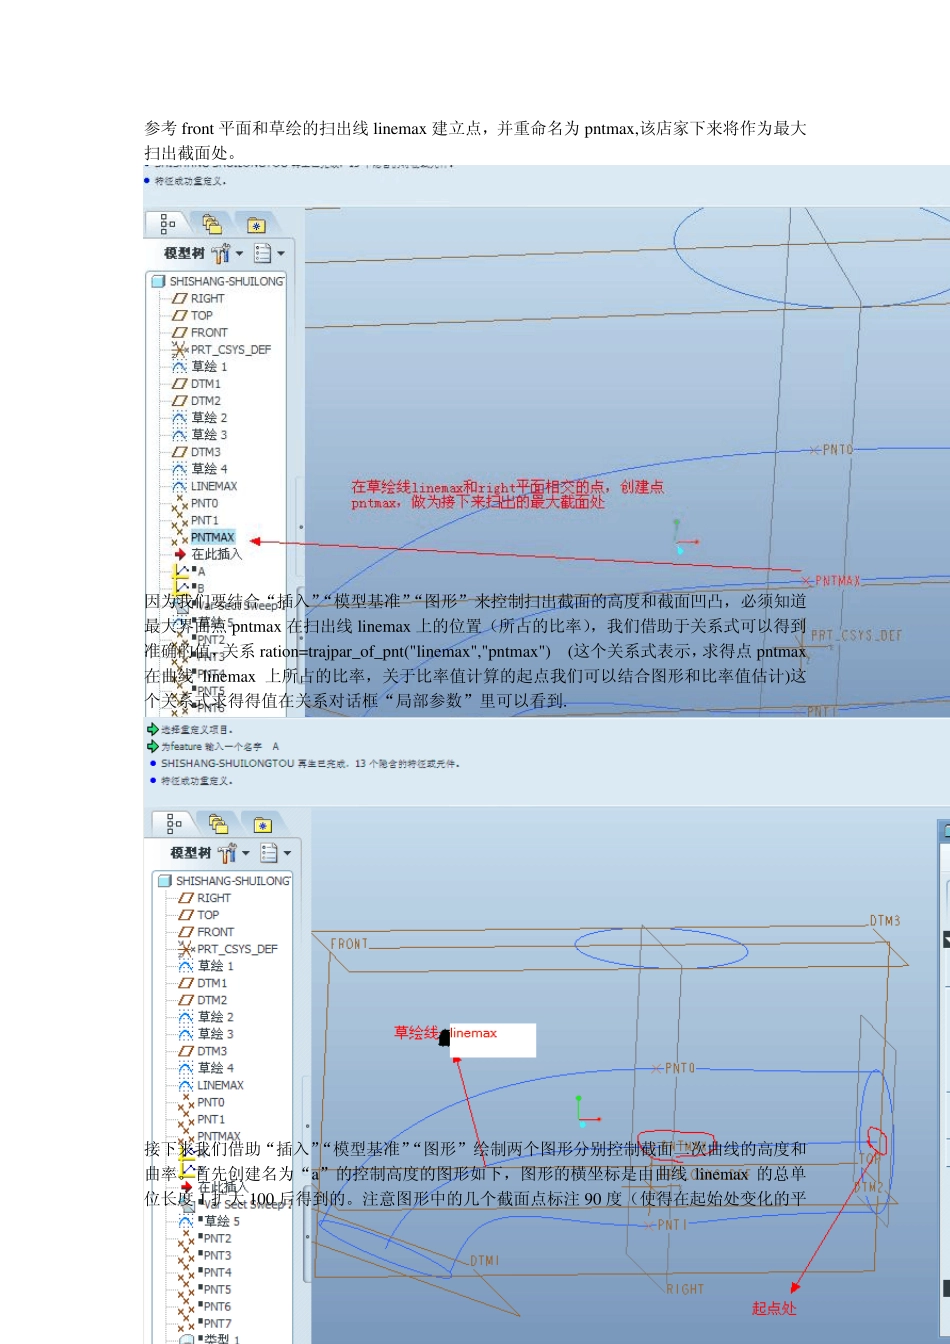Click PRT_CSYS_DEF coordinate system in lower tree
Viewport: 950px width, 1344px height.
coord(237,949)
